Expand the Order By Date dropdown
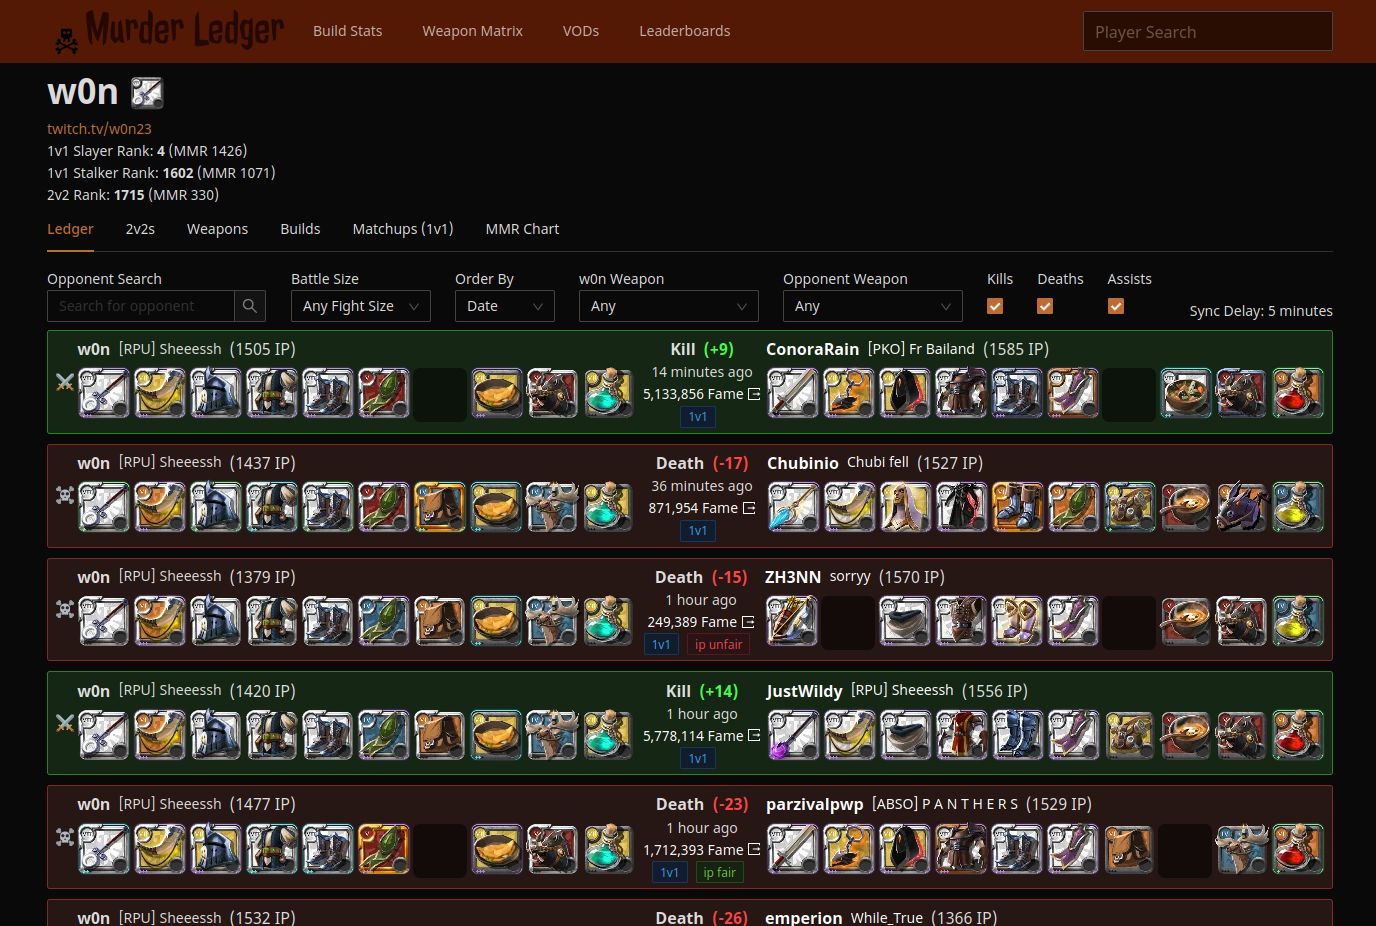The width and height of the screenshot is (1376, 926). point(504,306)
